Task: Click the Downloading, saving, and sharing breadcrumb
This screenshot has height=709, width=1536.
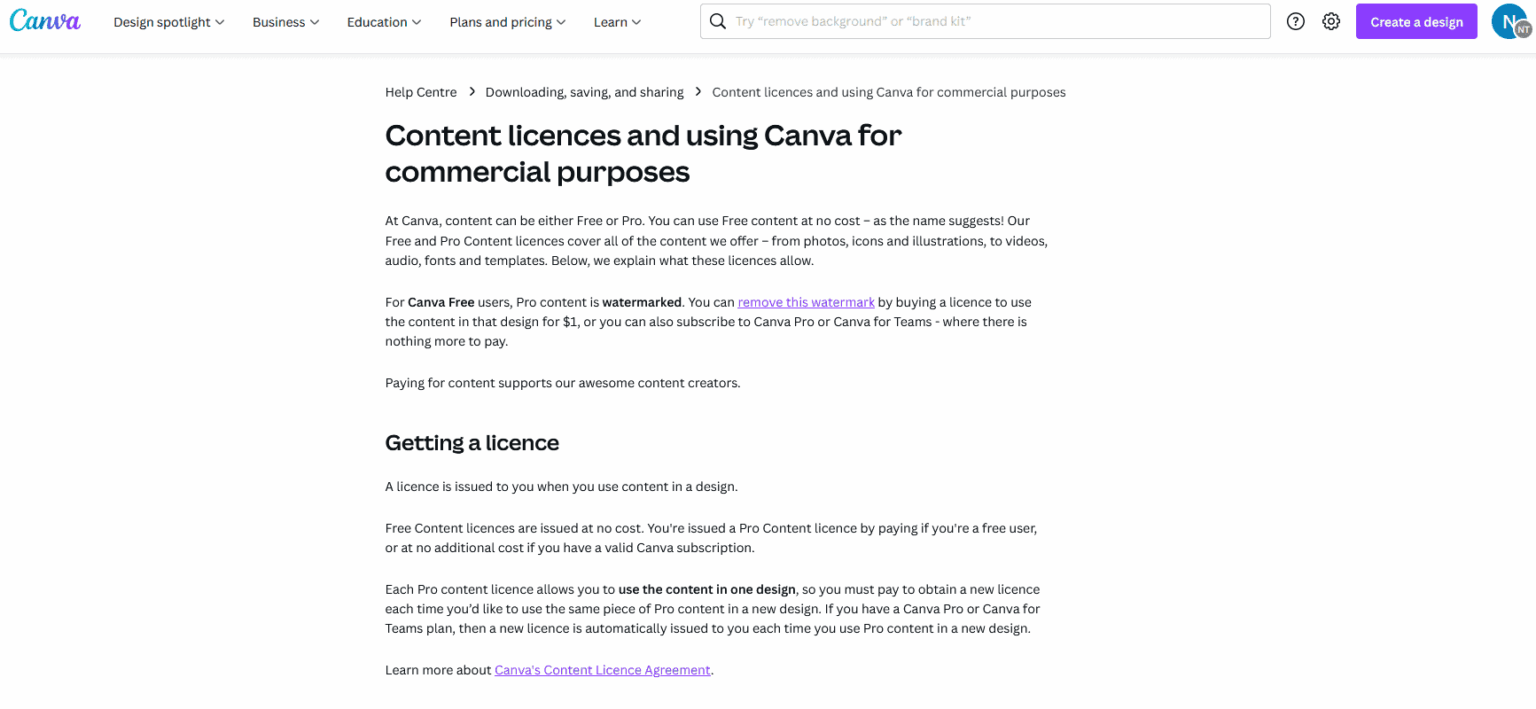Action: pos(584,91)
